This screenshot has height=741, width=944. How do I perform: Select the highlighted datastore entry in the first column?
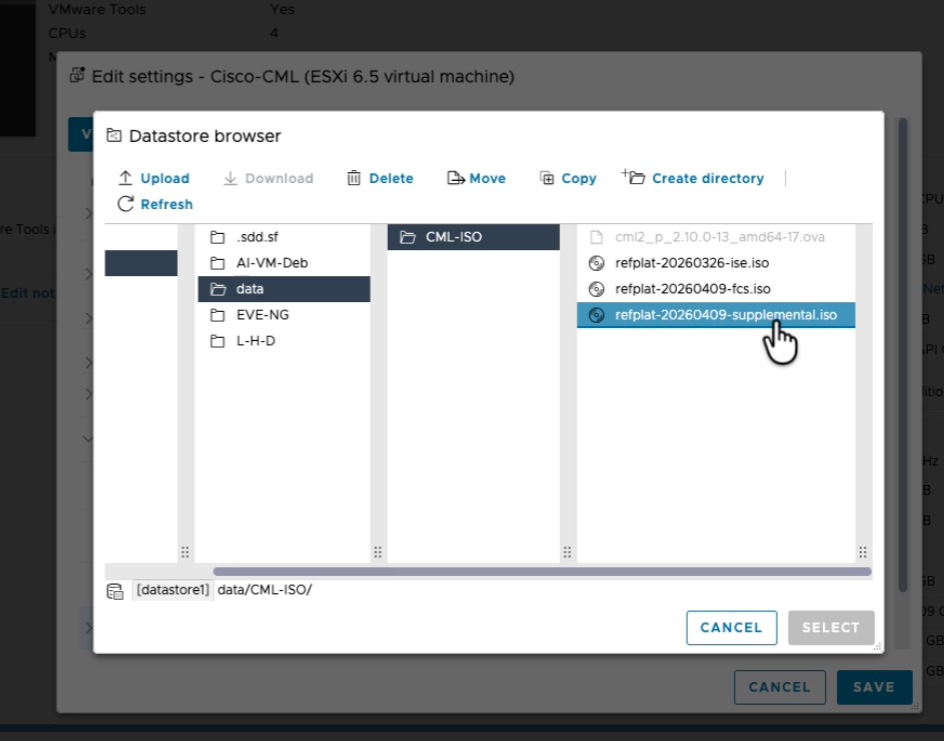pos(141,263)
